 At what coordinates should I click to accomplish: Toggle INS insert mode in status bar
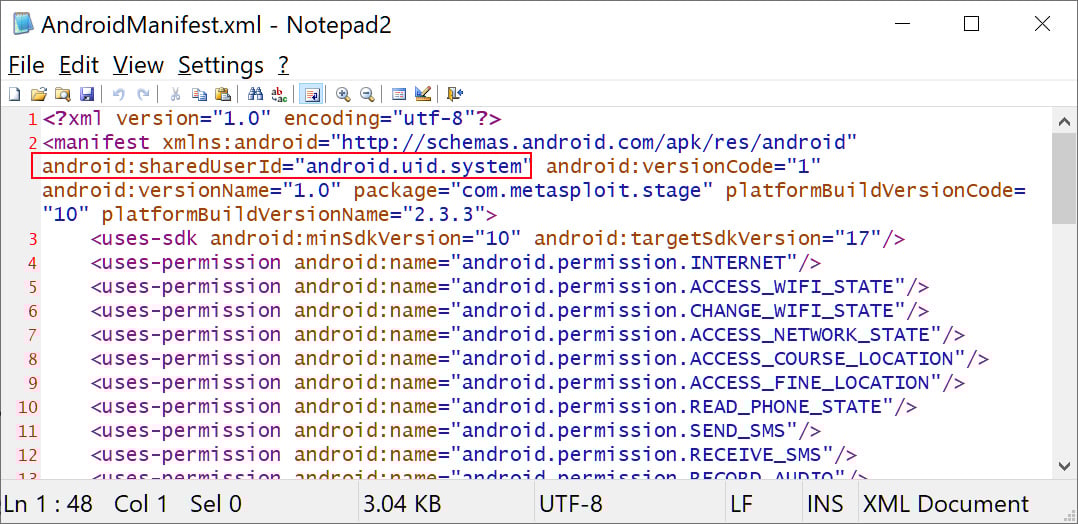[x=826, y=504]
